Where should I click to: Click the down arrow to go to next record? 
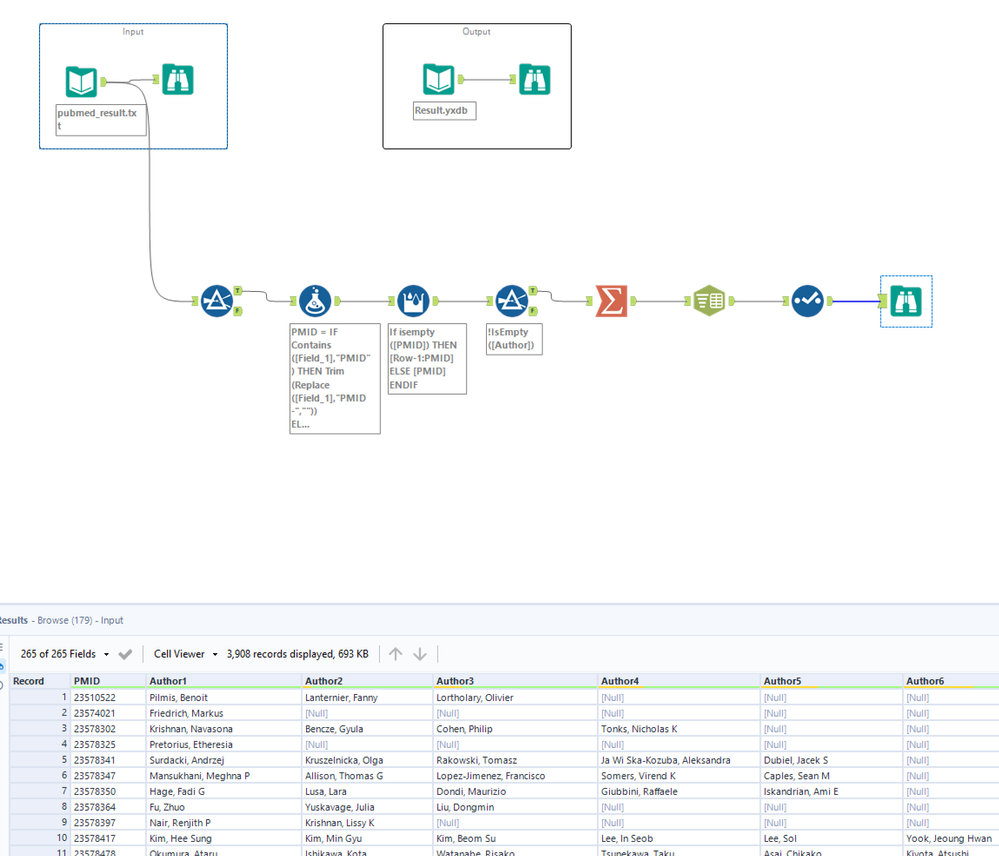tap(420, 654)
